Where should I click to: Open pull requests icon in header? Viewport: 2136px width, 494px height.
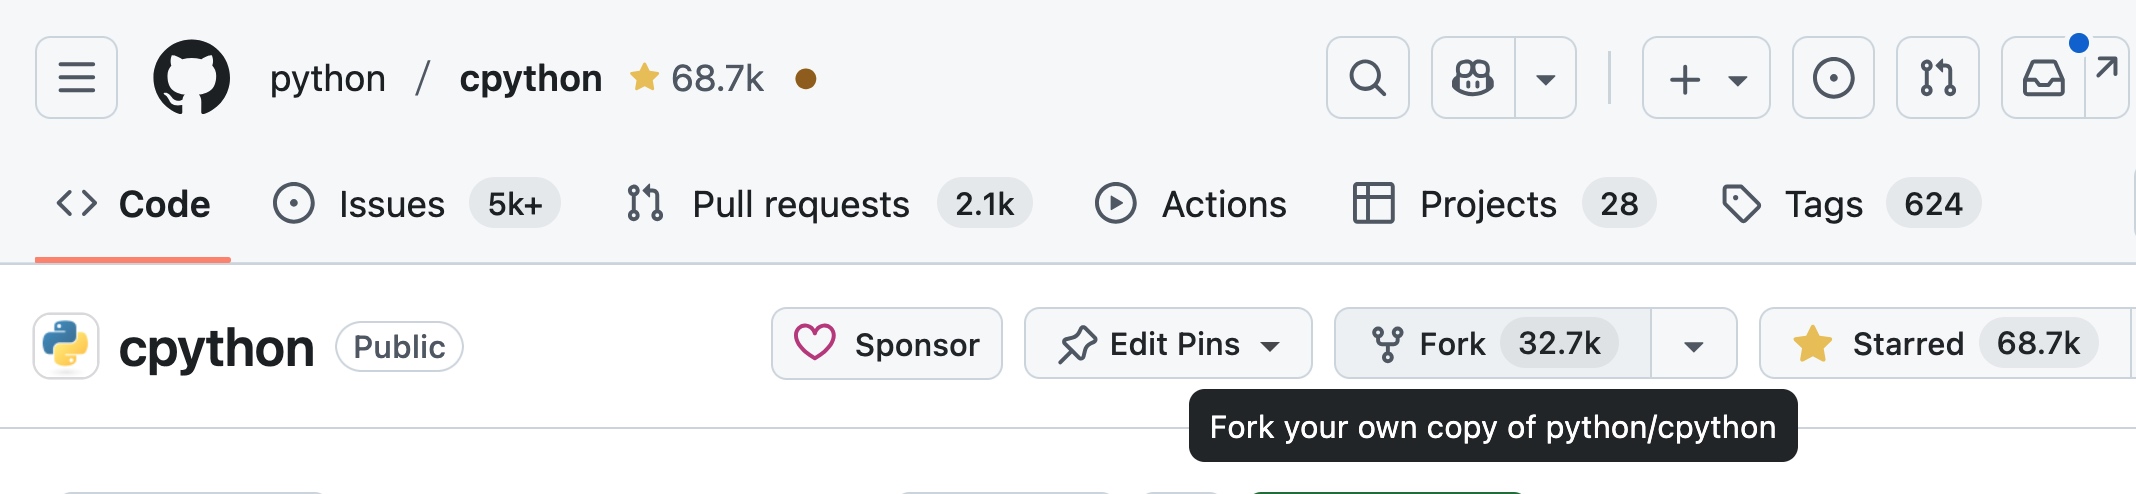(x=1937, y=78)
